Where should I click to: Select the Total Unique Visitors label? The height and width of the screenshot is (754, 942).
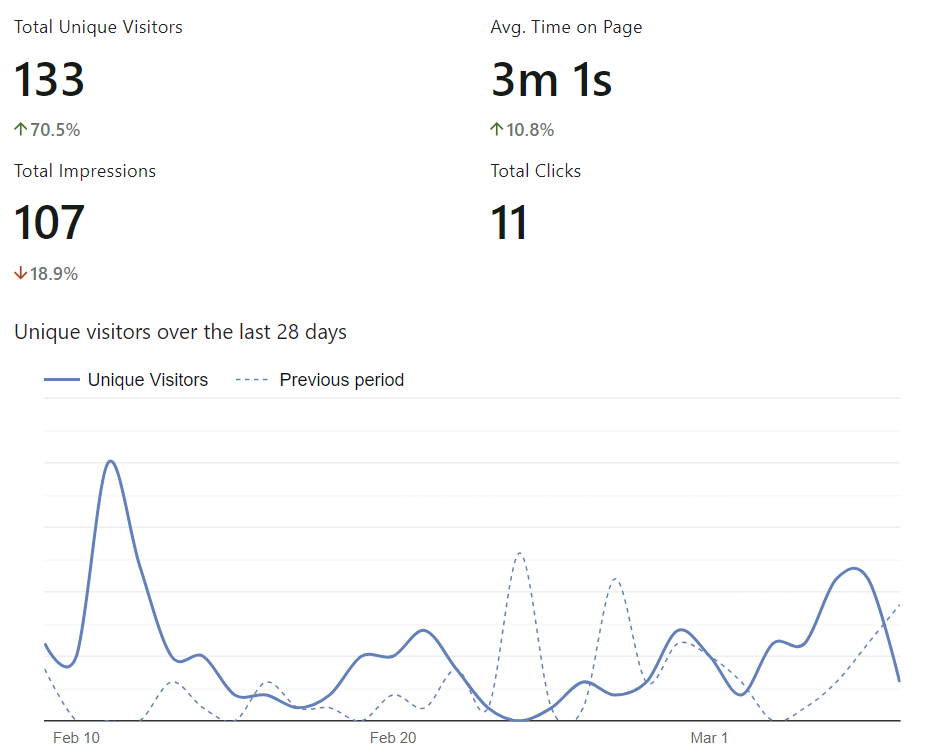coord(98,27)
